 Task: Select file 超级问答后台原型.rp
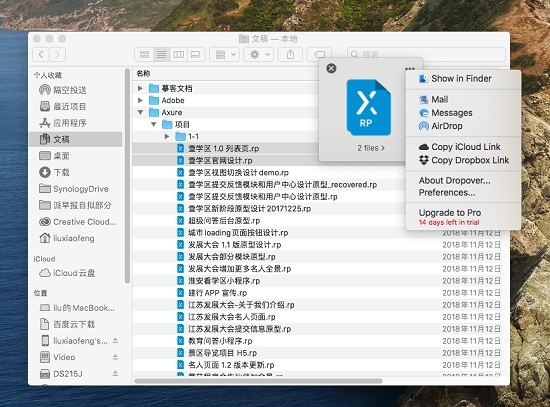224,221
